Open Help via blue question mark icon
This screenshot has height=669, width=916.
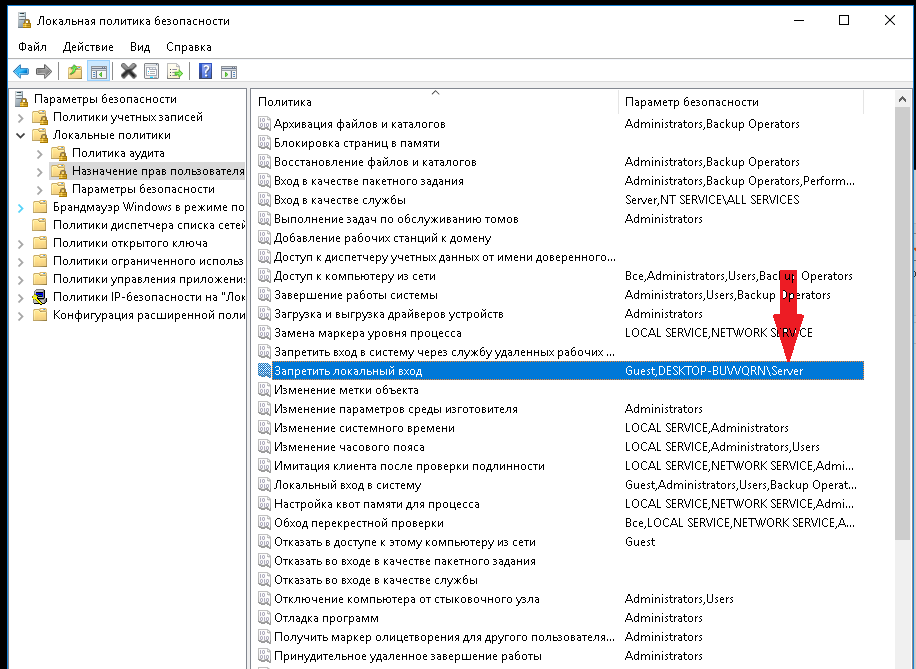205,71
